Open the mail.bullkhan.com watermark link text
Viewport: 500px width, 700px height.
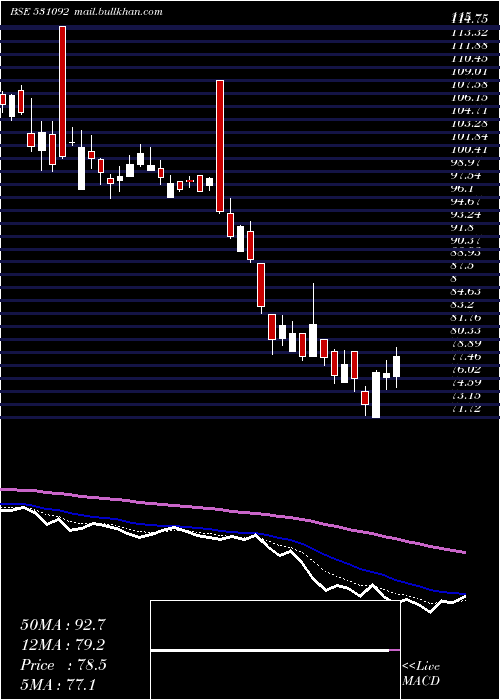(x=117, y=12)
